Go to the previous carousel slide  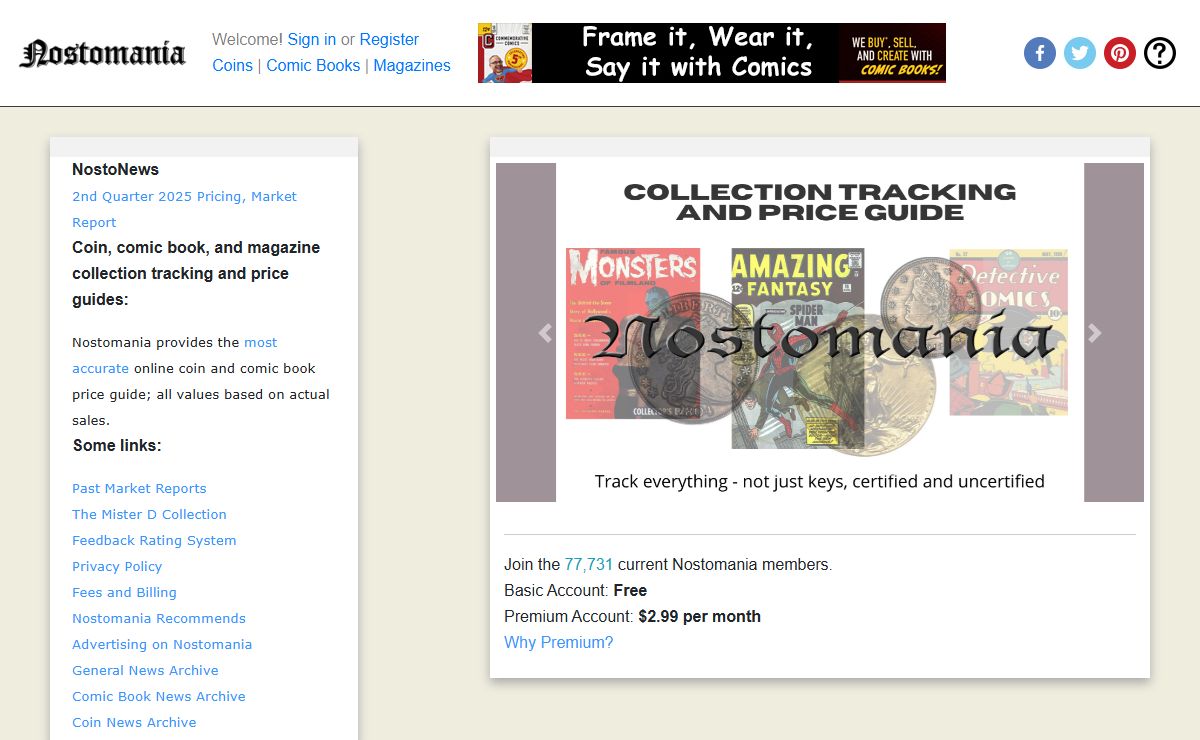coord(545,333)
